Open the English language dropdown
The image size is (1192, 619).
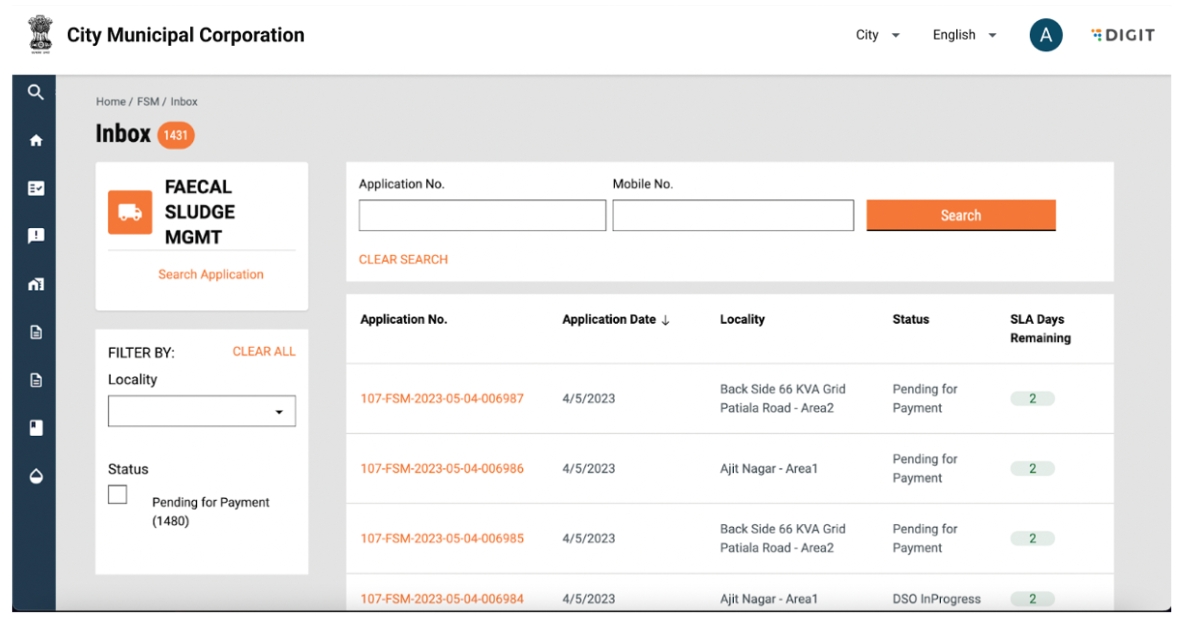[964, 35]
